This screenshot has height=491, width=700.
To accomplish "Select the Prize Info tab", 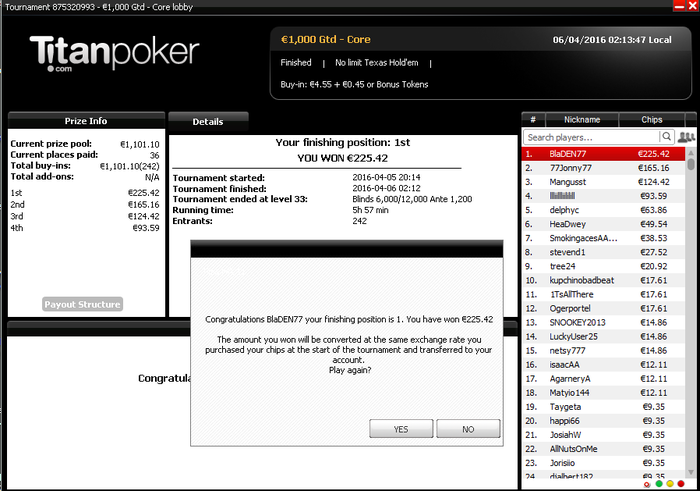I will [86, 121].
